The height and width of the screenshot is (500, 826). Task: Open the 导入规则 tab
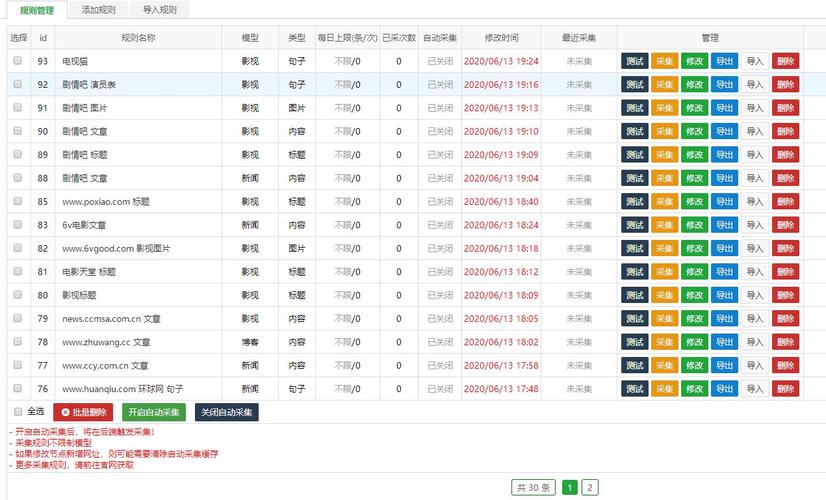(160, 9)
